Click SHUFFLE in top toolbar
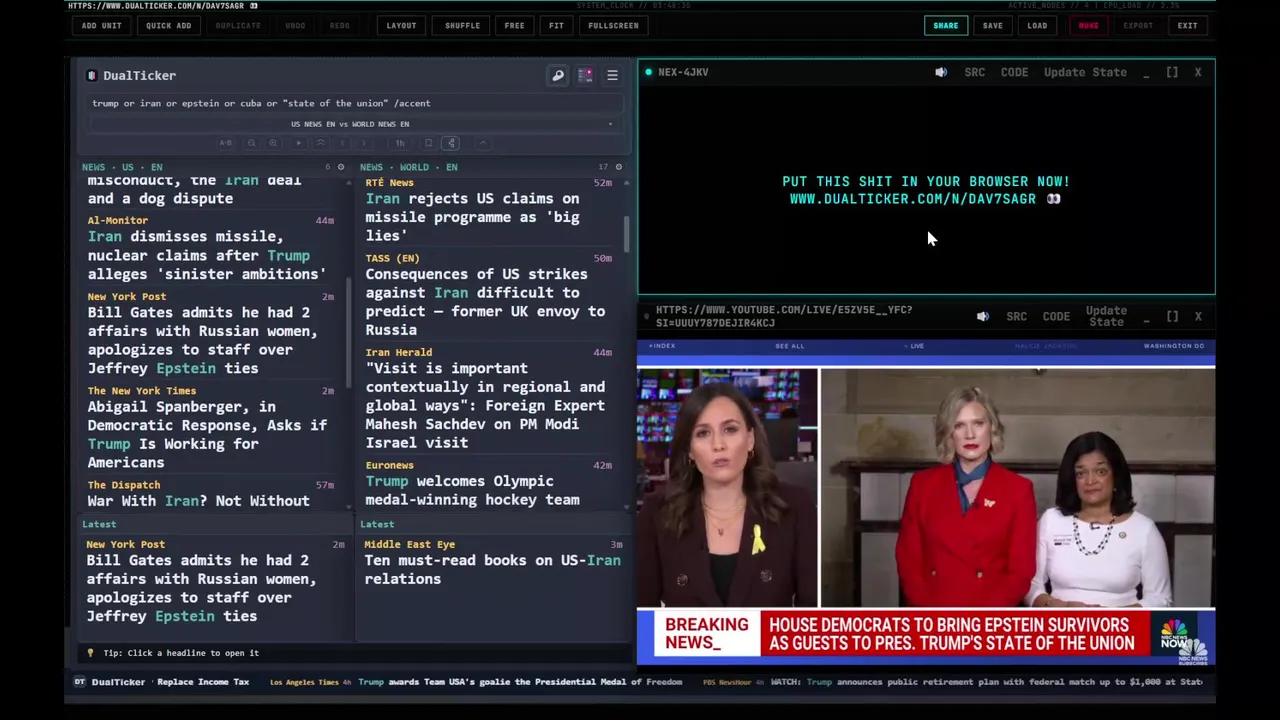The height and width of the screenshot is (720, 1280). point(462,25)
